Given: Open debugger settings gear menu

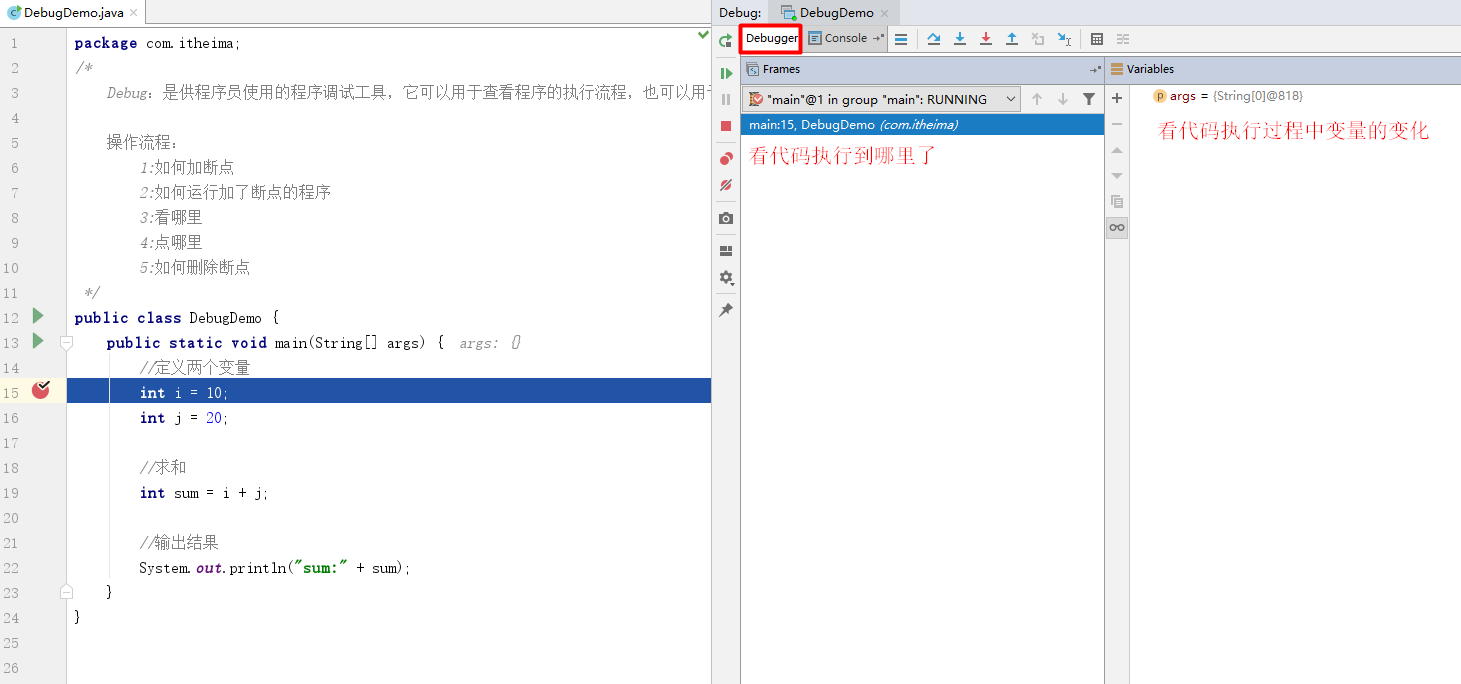Looking at the screenshot, I should pyautogui.click(x=726, y=277).
